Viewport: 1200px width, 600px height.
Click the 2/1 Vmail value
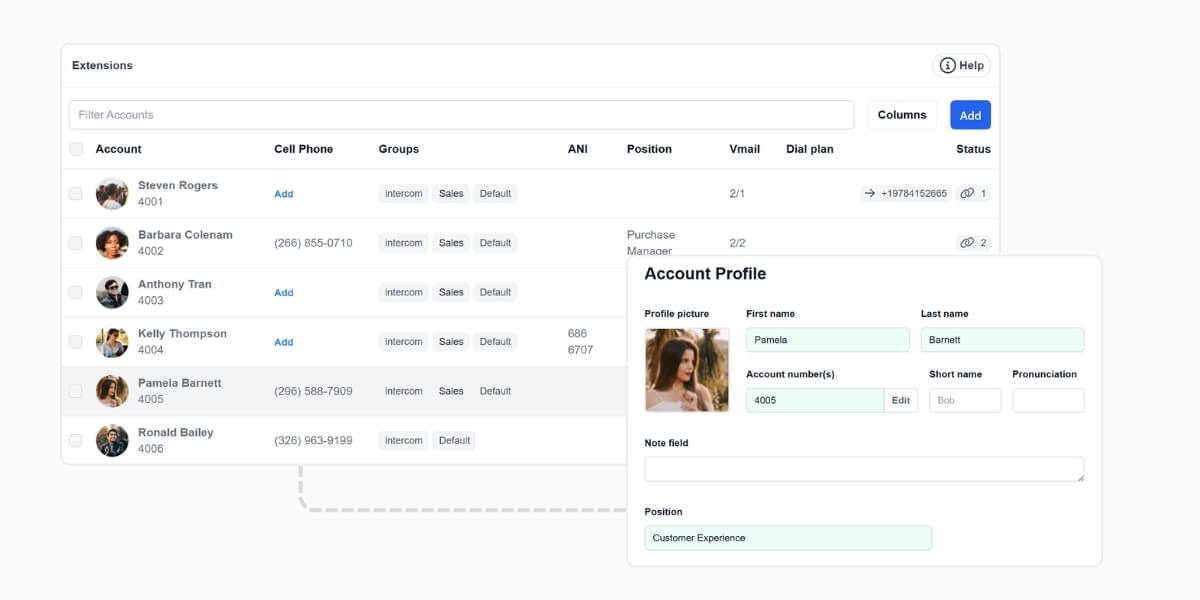click(737, 193)
